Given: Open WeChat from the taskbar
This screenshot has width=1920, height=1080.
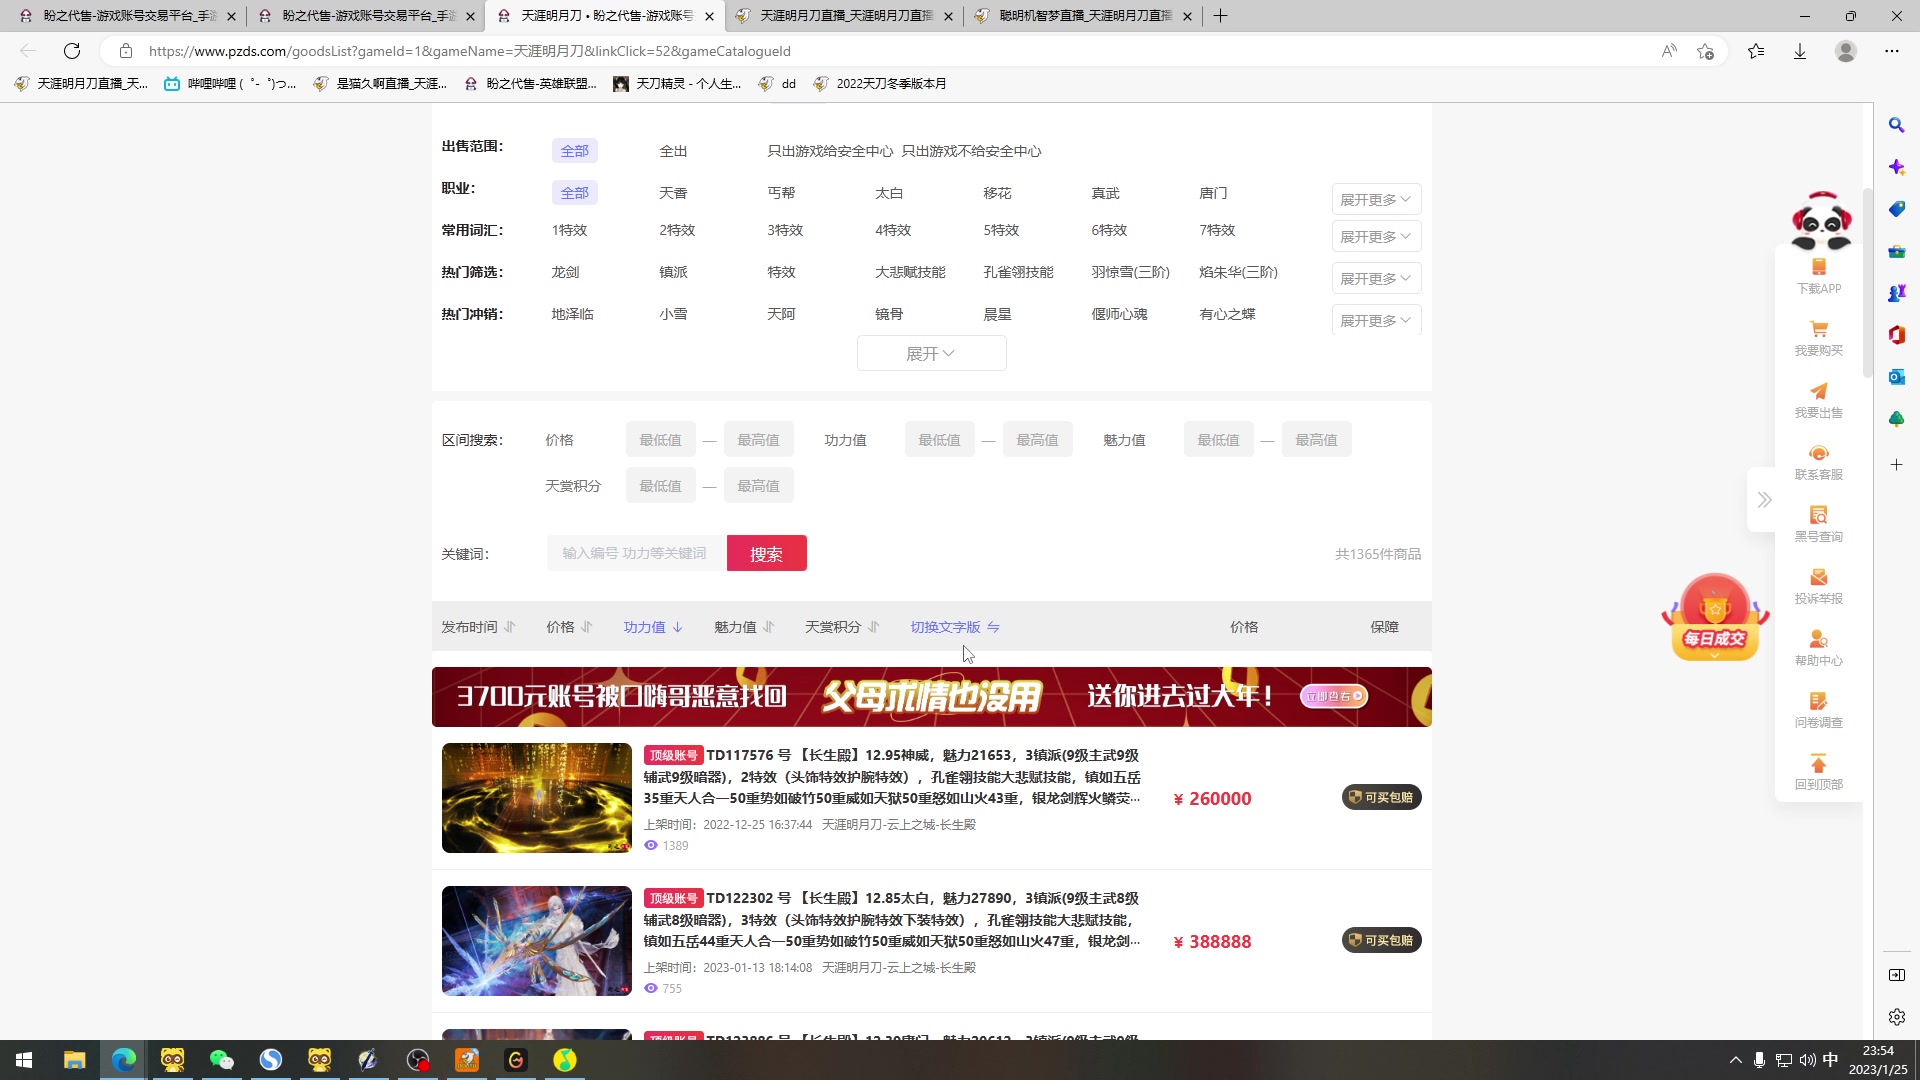Looking at the screenshot, I should pos(221,1060).
